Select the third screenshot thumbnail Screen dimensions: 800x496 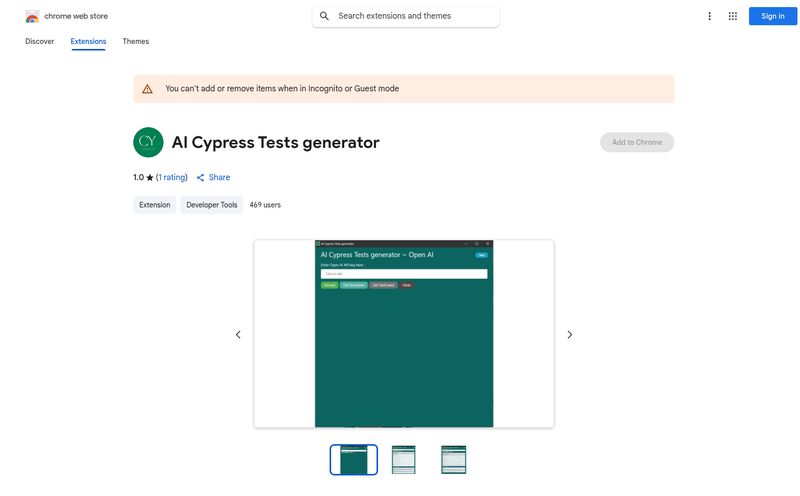pyautogui.click(x=454, y=460)
